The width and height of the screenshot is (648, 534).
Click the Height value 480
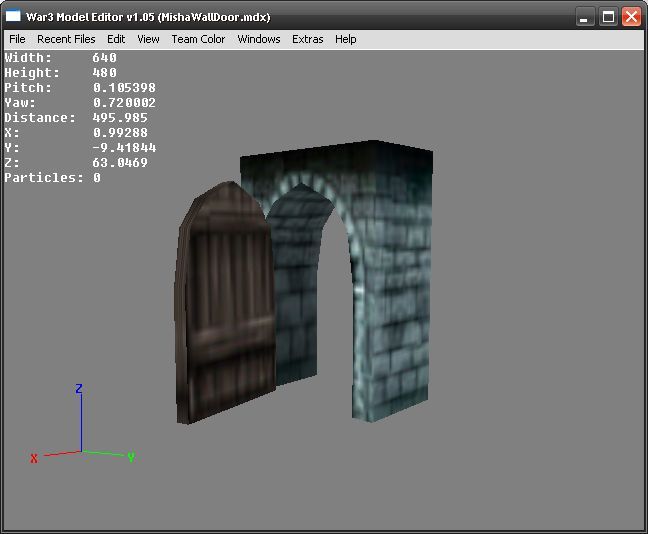[x=105, y=73]
